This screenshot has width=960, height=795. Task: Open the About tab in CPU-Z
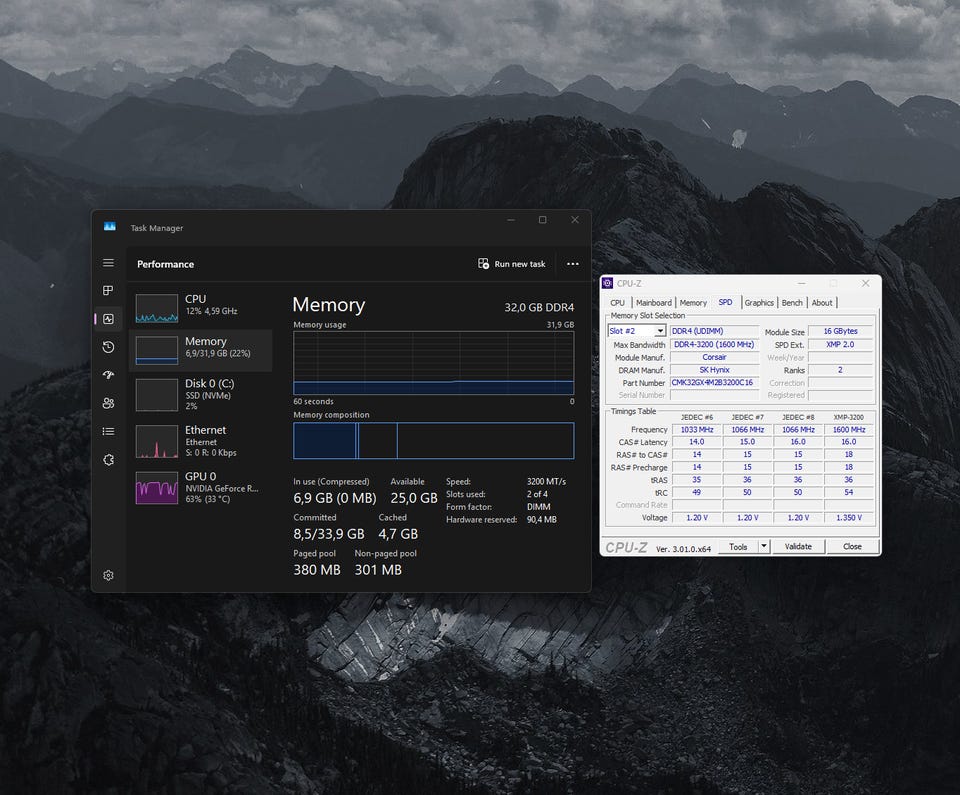click(x=822, y=303)
